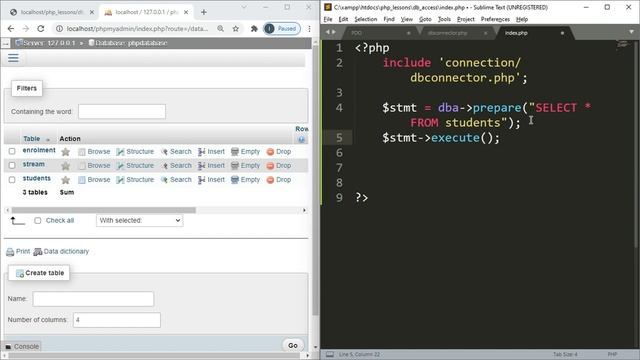
Task: Browse the enrolment table
Action: pos(94,151)
